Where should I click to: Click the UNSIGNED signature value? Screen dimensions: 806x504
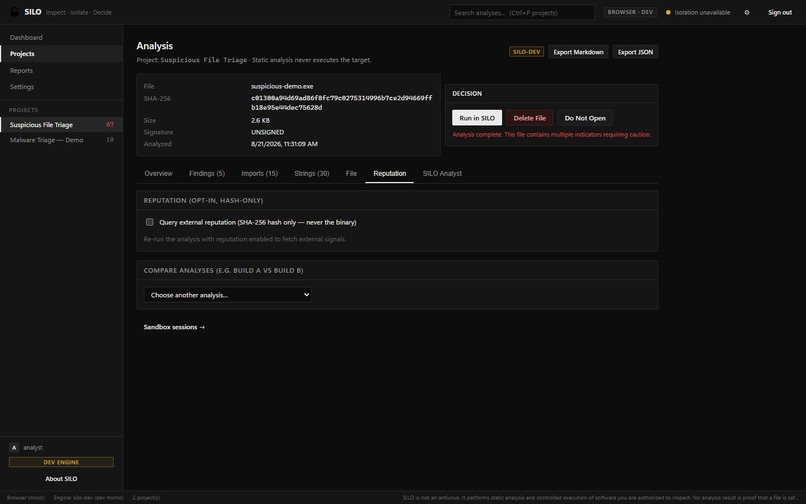tap(267, 132)
